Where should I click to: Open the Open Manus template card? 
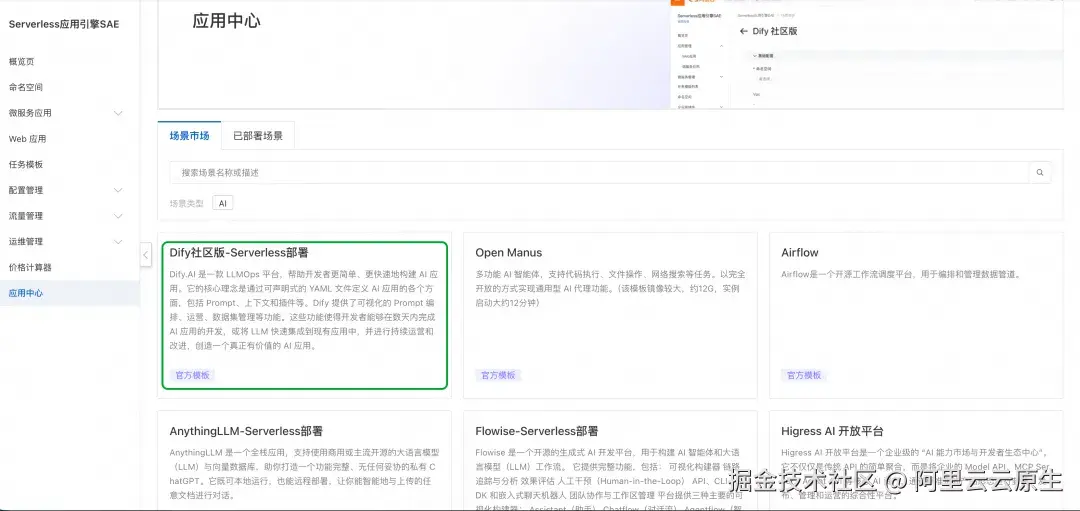click(x=609, y=314)
